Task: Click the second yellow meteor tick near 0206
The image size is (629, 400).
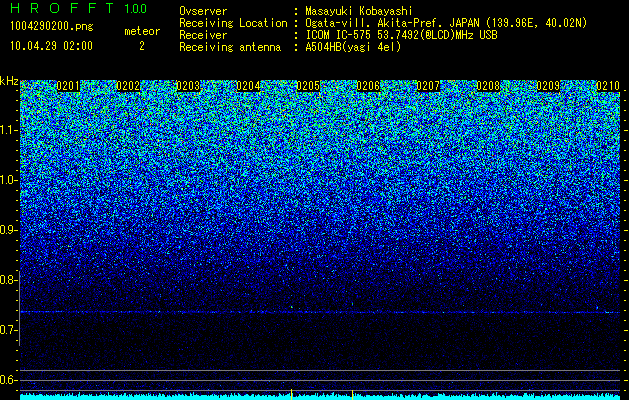Action: pyautogui.click(x=352, y=394)
